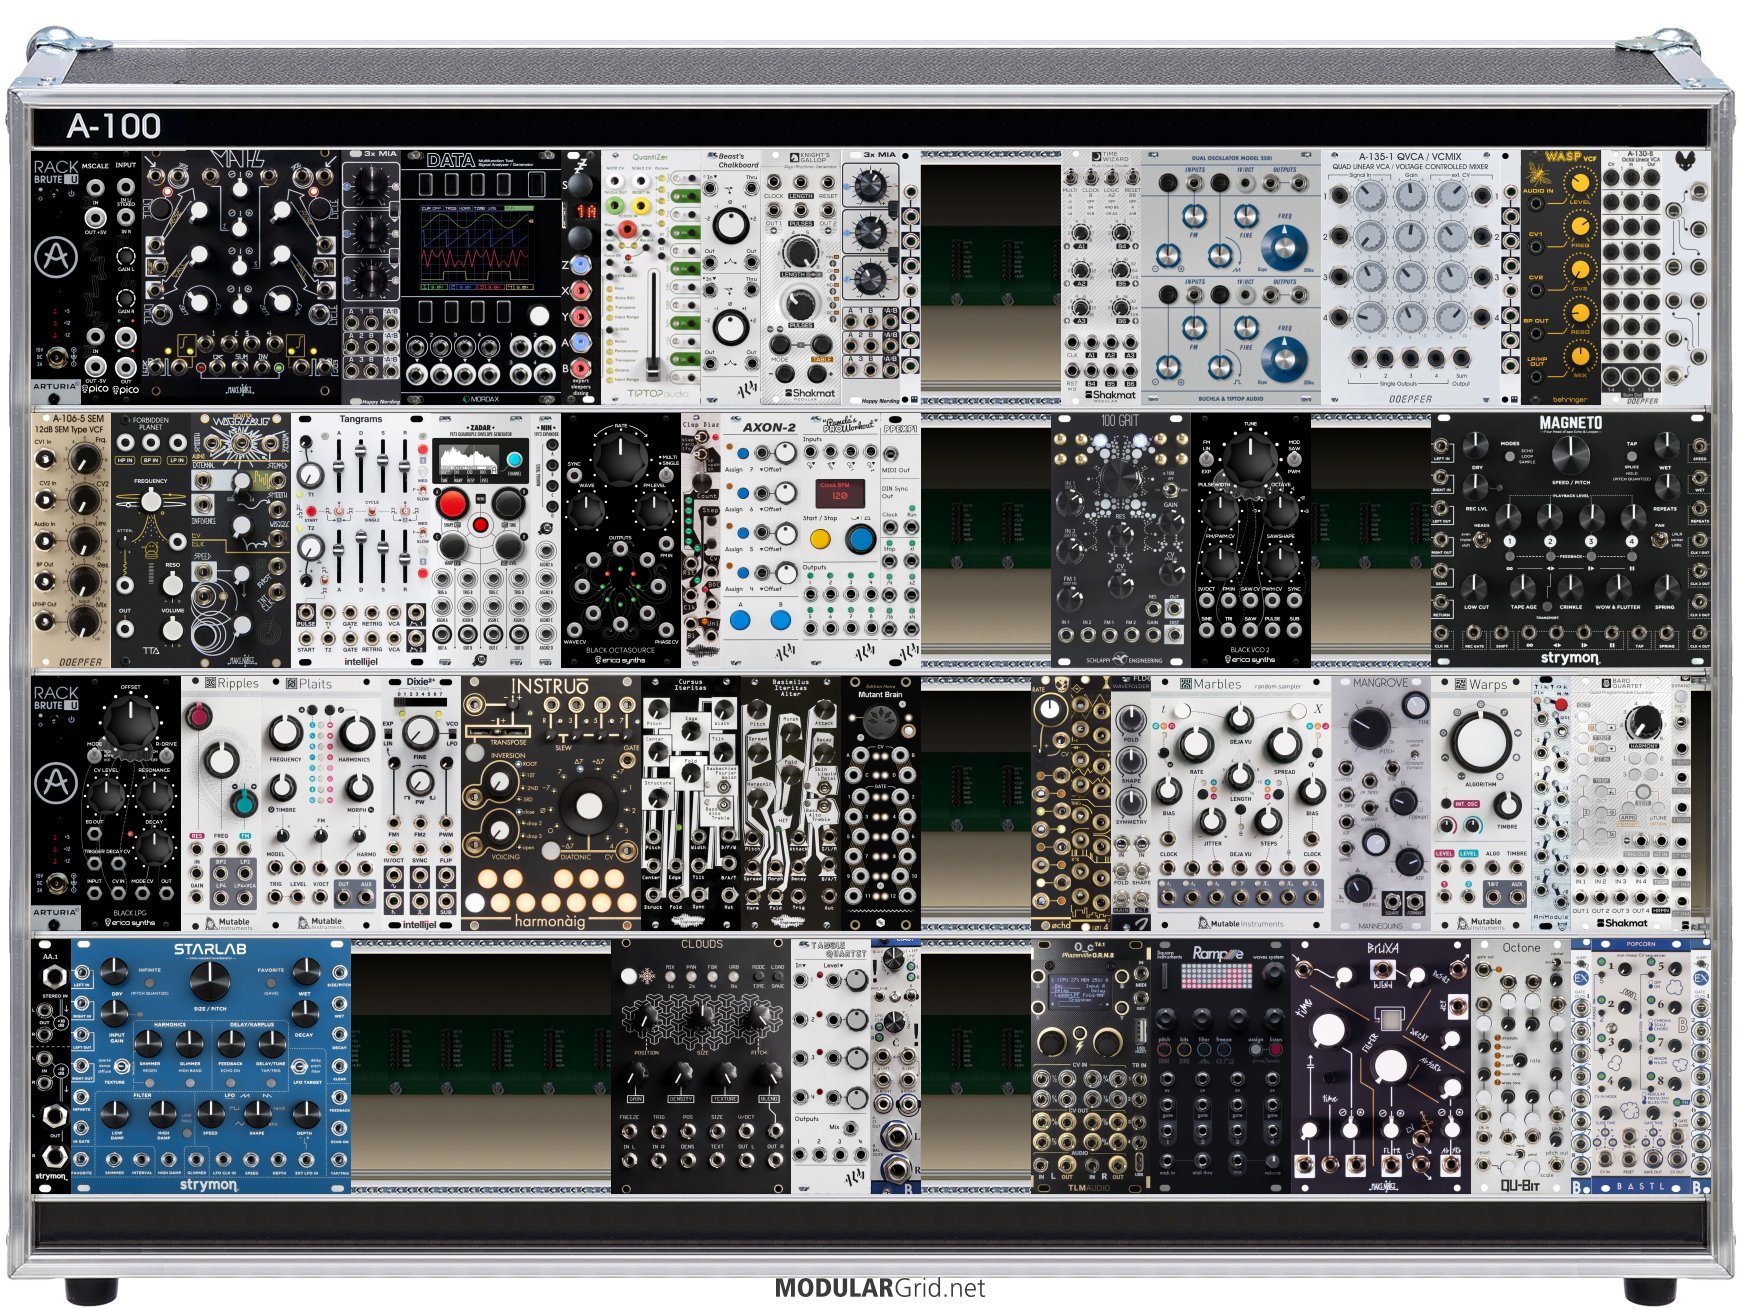The height and width of the screenshot is (1309, 1762).
Task: Click the RATE knob on Black Octasource
Action: click(x=620, y=460)
